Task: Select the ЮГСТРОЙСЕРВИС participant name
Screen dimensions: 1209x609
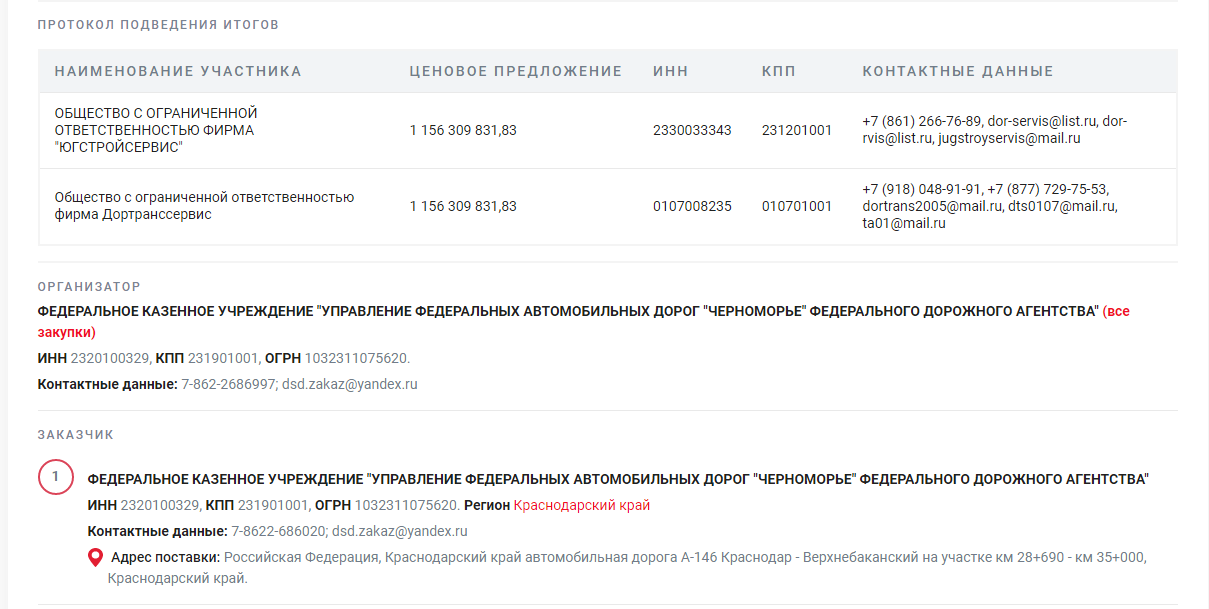Action: point(156,130)
